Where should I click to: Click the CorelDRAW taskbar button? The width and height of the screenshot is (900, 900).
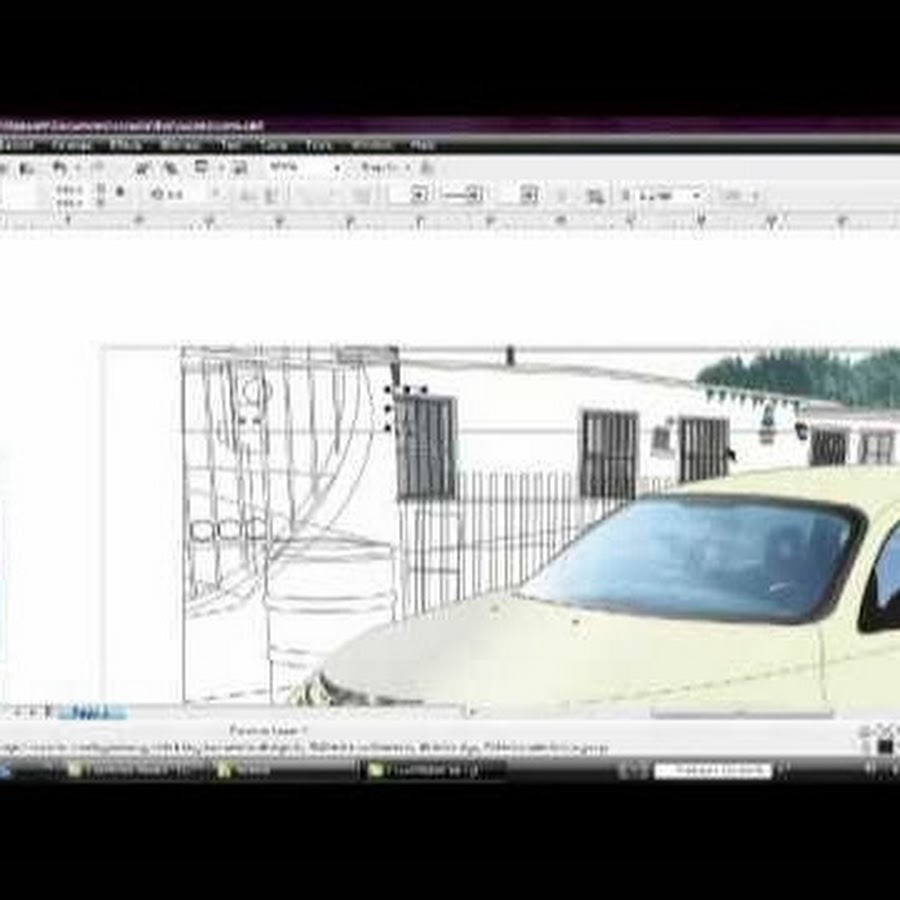pyautogui.click(x=430, y=771)
